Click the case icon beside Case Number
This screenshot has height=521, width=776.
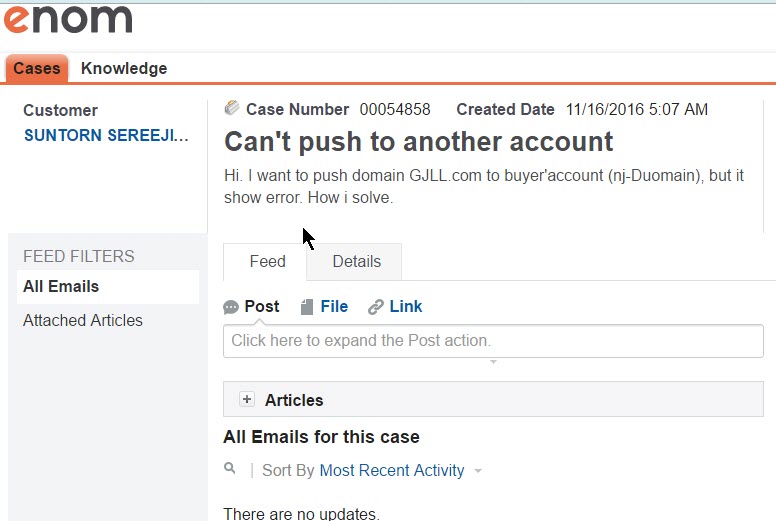point(232,109)
